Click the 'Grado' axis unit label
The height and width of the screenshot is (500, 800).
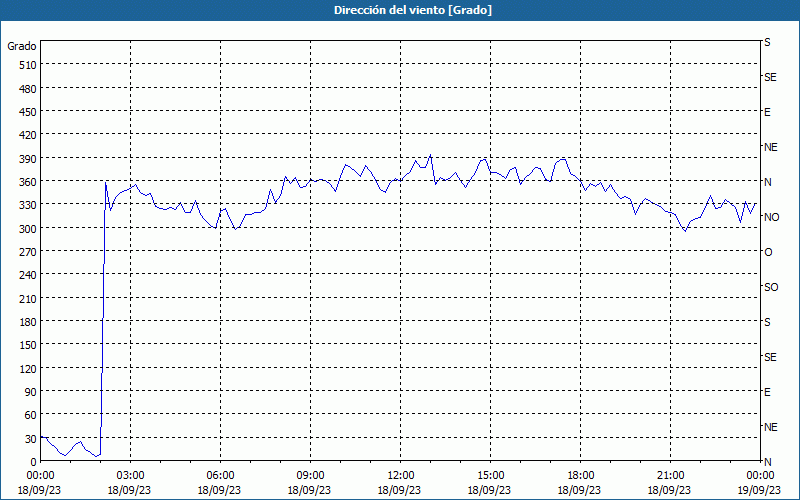tap(22, 46)
